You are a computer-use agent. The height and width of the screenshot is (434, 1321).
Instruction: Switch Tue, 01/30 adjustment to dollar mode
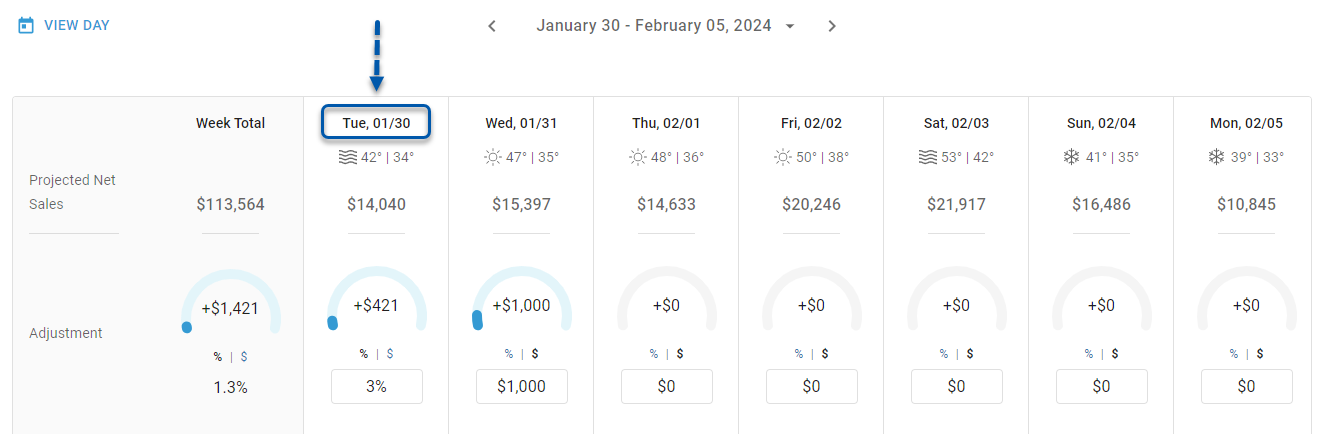click(x=390, y=353)
